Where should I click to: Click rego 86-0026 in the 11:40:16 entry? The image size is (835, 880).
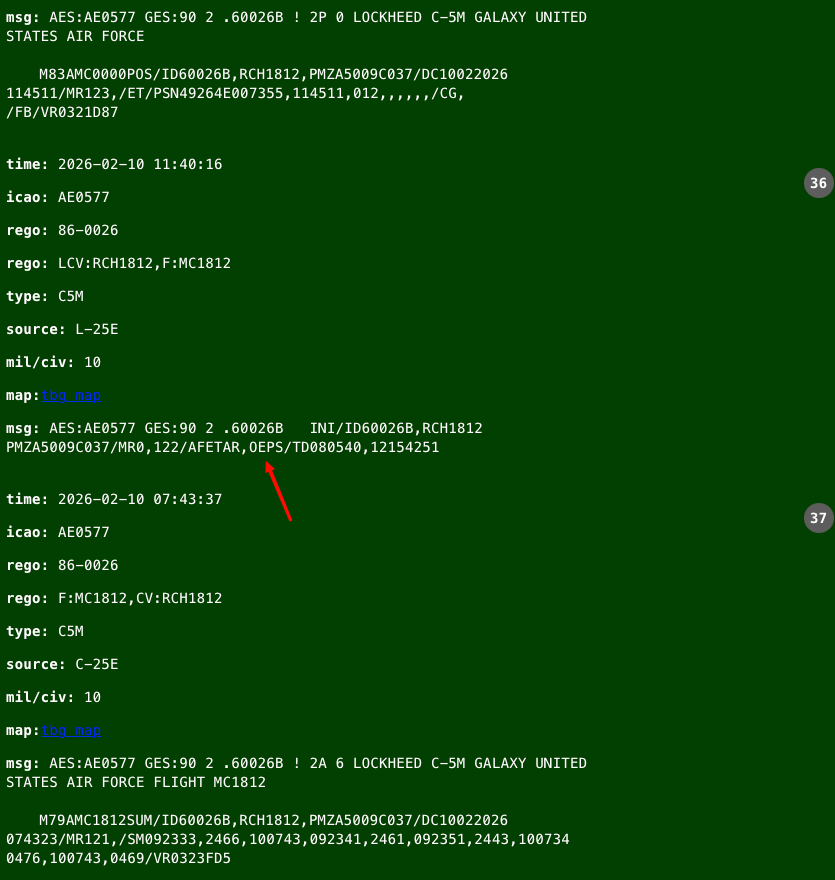(88, 231)
